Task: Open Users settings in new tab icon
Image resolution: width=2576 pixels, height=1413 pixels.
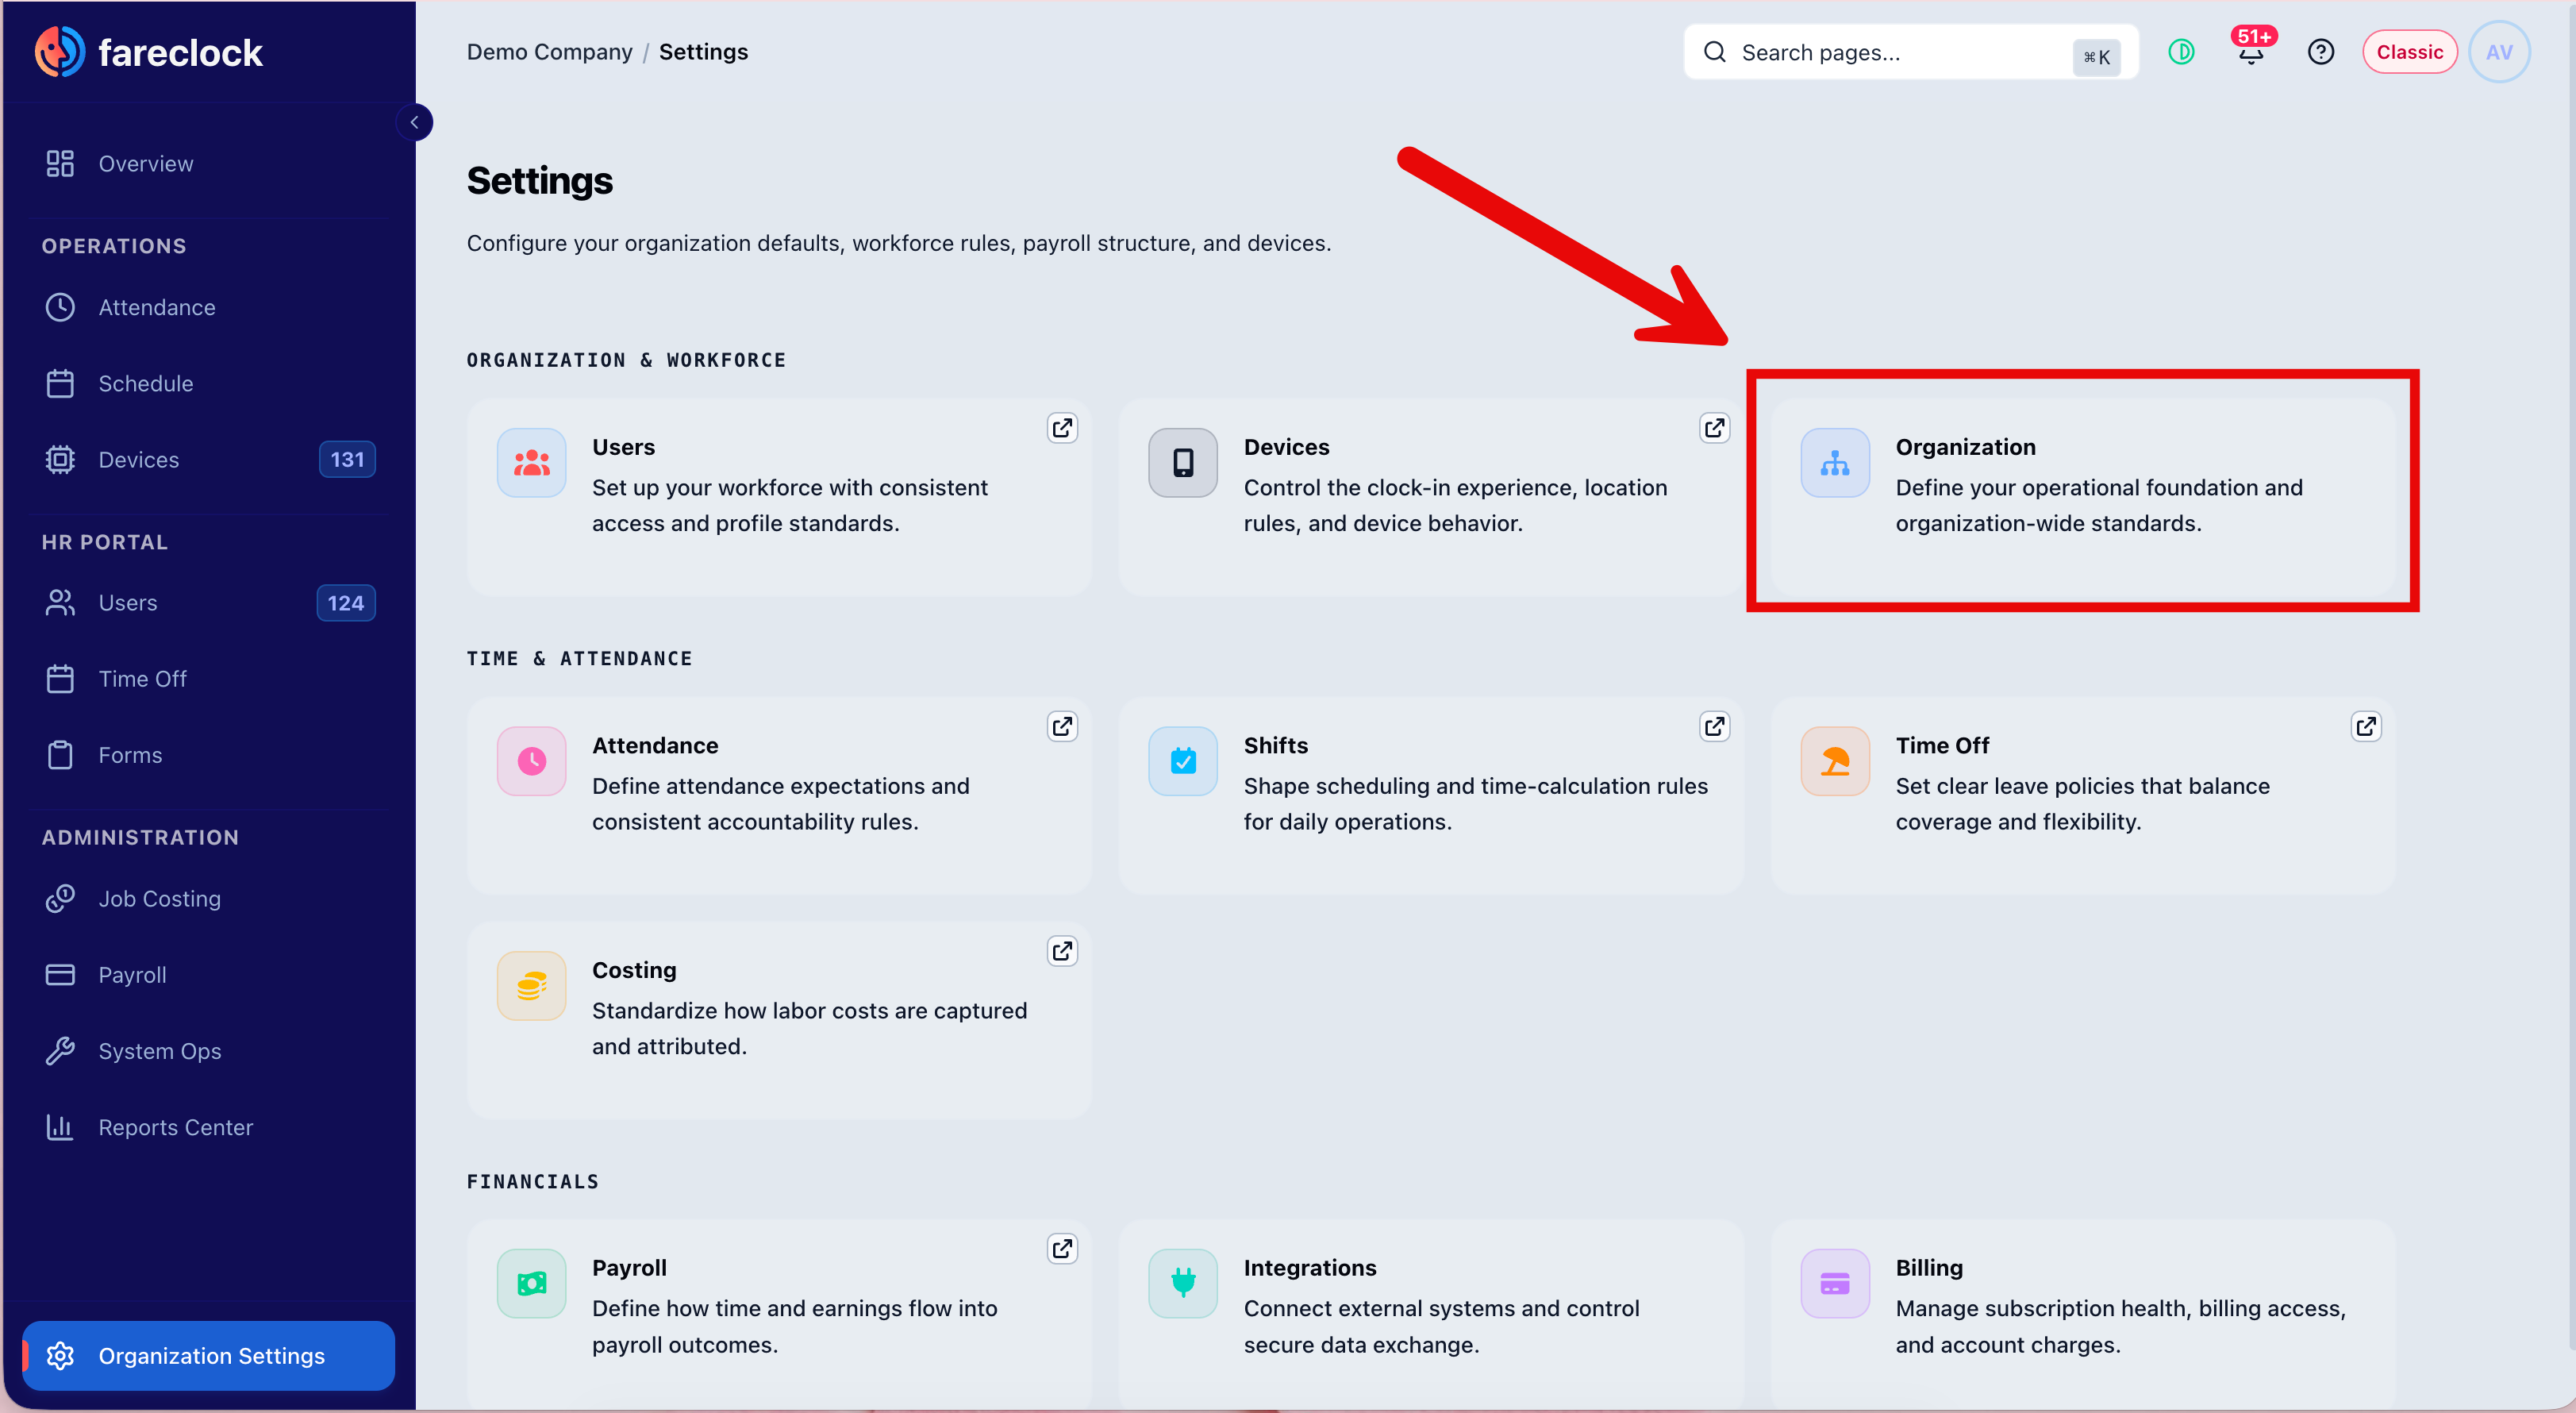Action: pos(1062,428)
